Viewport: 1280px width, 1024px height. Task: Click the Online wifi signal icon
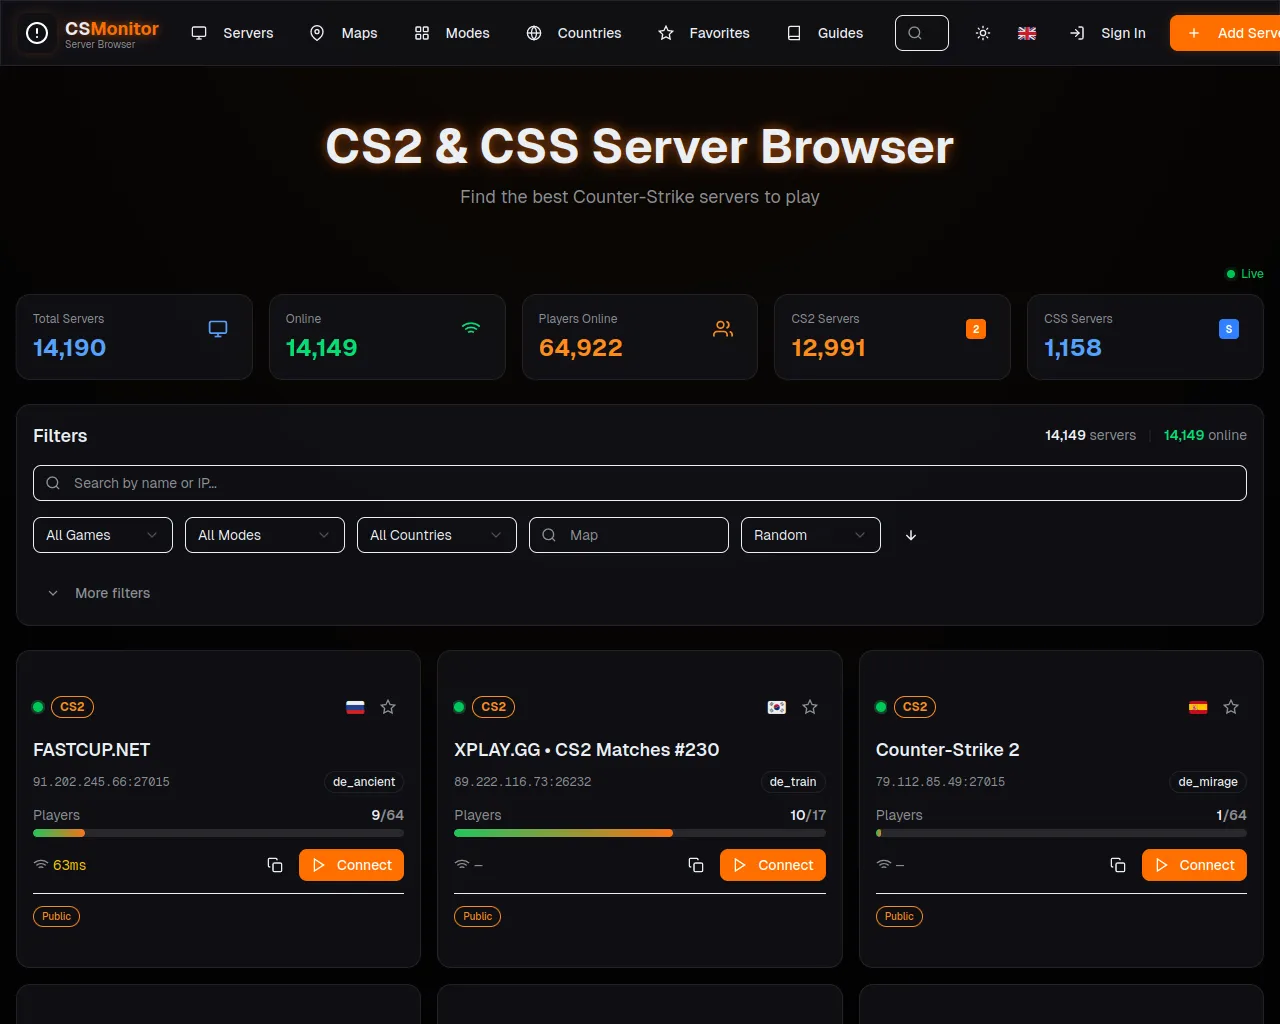(471, 329)
